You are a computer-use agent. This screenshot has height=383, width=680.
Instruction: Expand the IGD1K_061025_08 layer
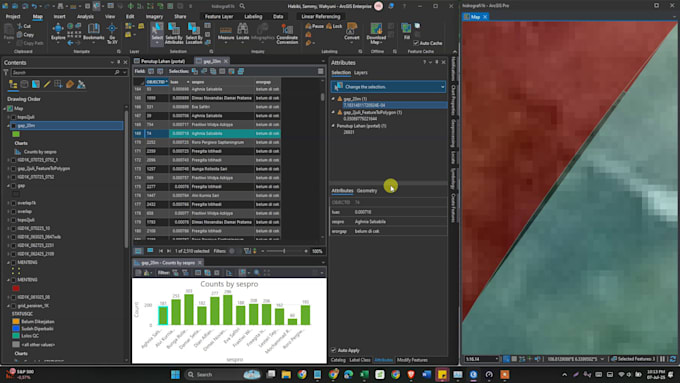8,297
